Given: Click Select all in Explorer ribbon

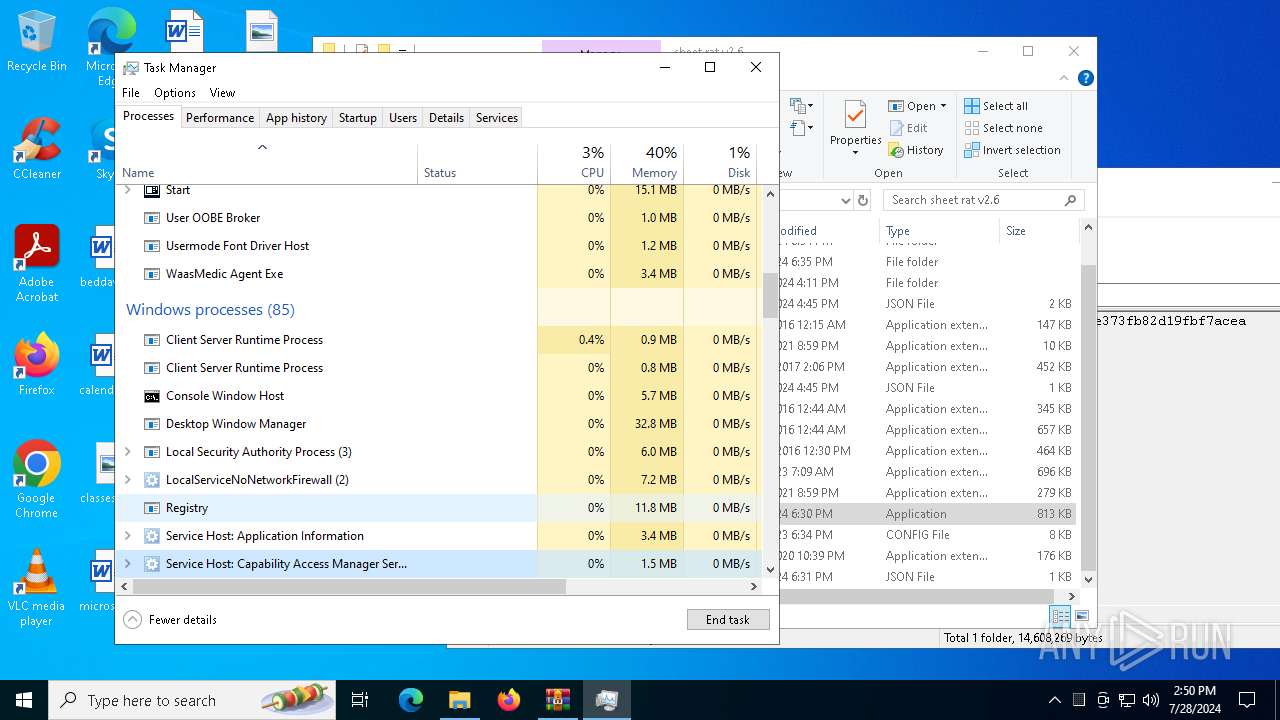Looking at the screenshot, I should point(996,106).
